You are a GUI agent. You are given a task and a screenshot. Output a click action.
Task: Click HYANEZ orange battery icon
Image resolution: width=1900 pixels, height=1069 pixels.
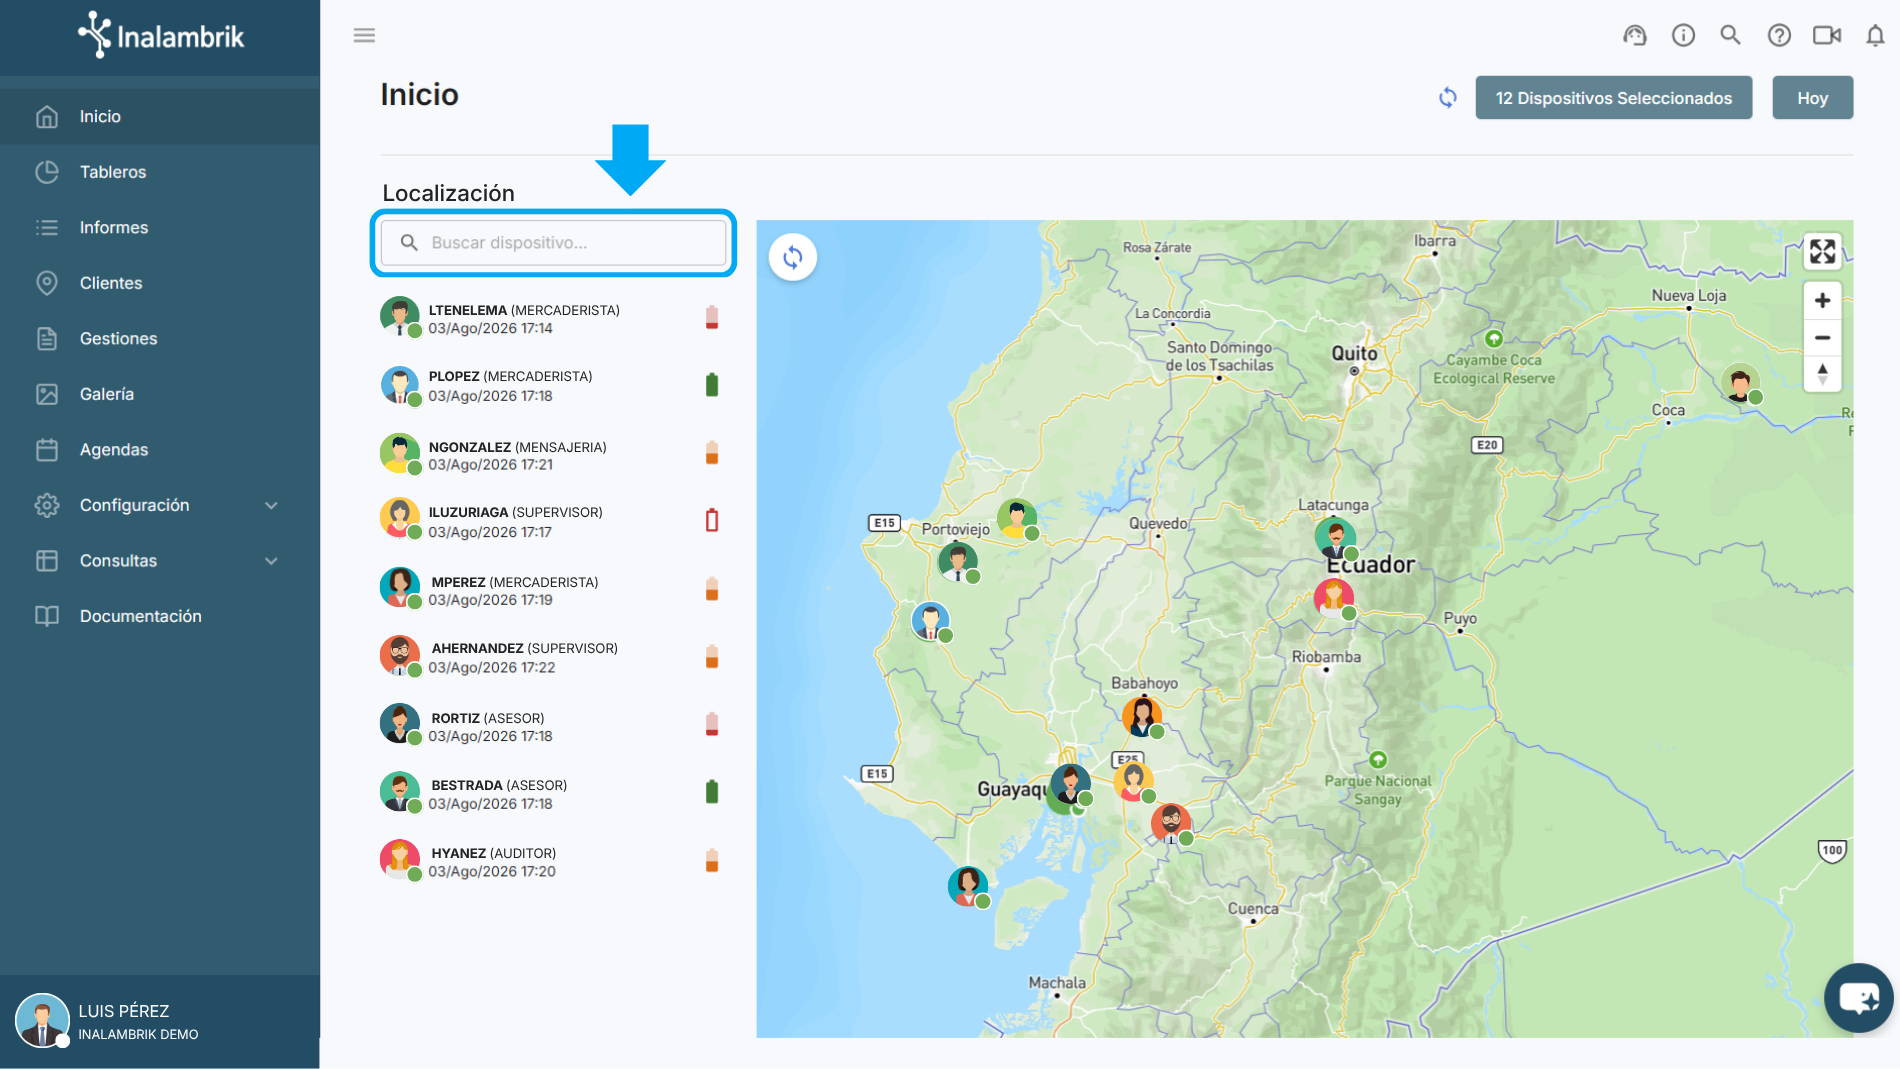click(712, 860)
